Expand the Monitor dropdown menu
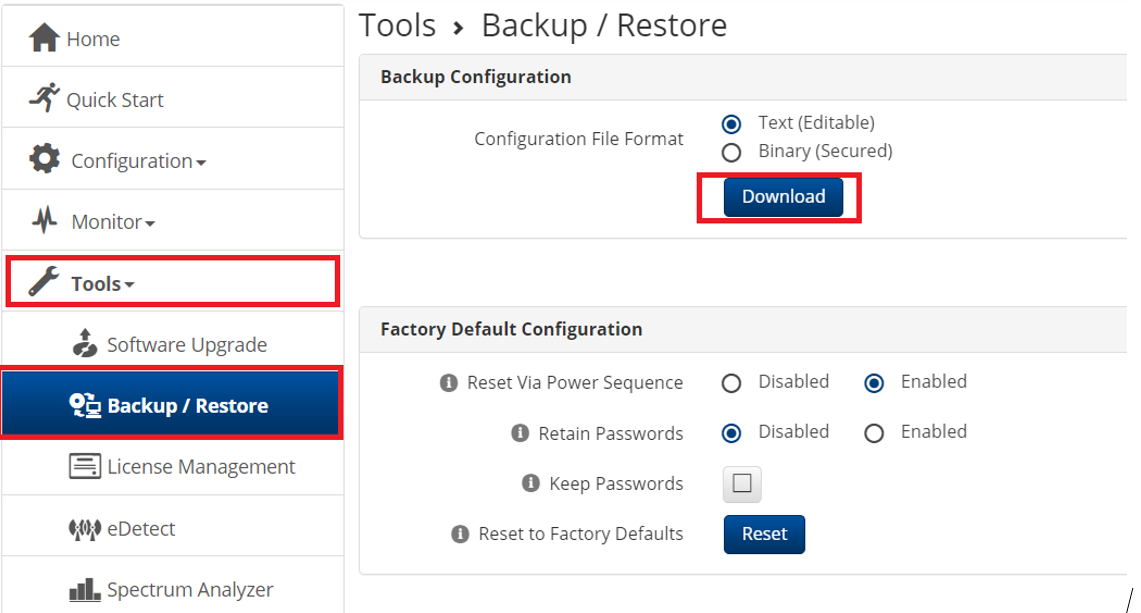The height and width of the screenshot is (613, 1141). tap(112, 222)
